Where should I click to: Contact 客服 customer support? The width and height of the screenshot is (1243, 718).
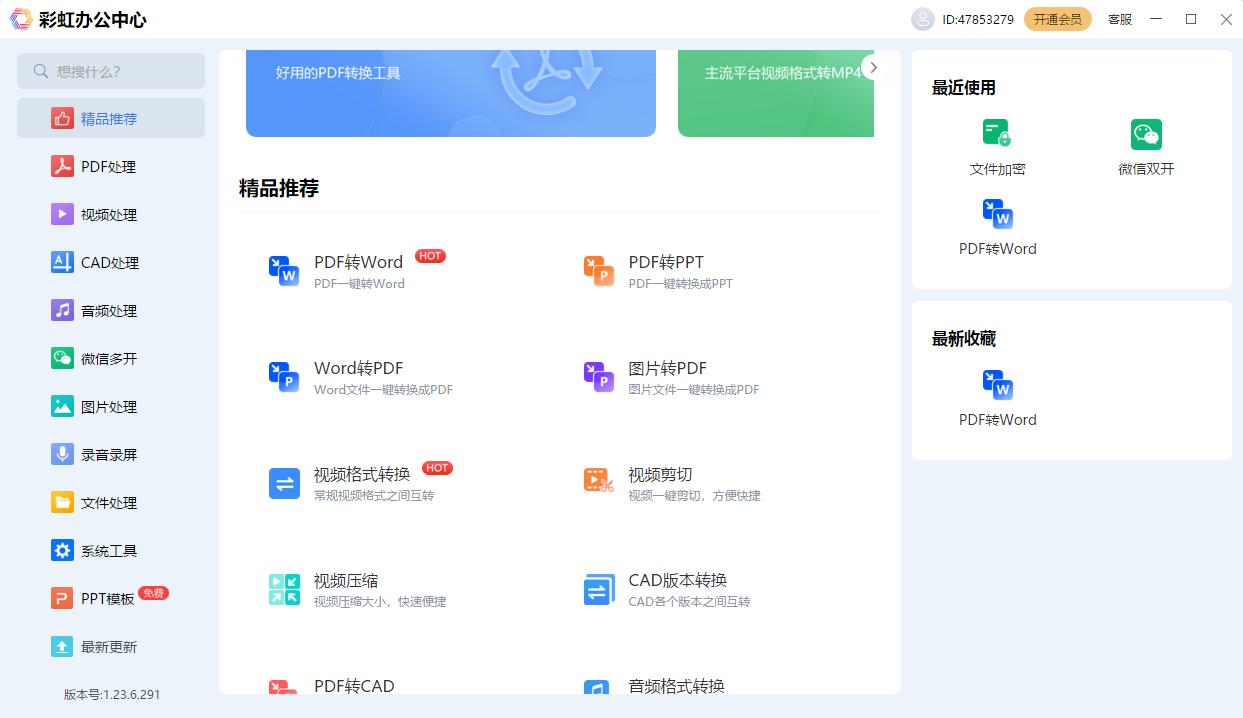pyautogui.click(x=1119, y=19)
